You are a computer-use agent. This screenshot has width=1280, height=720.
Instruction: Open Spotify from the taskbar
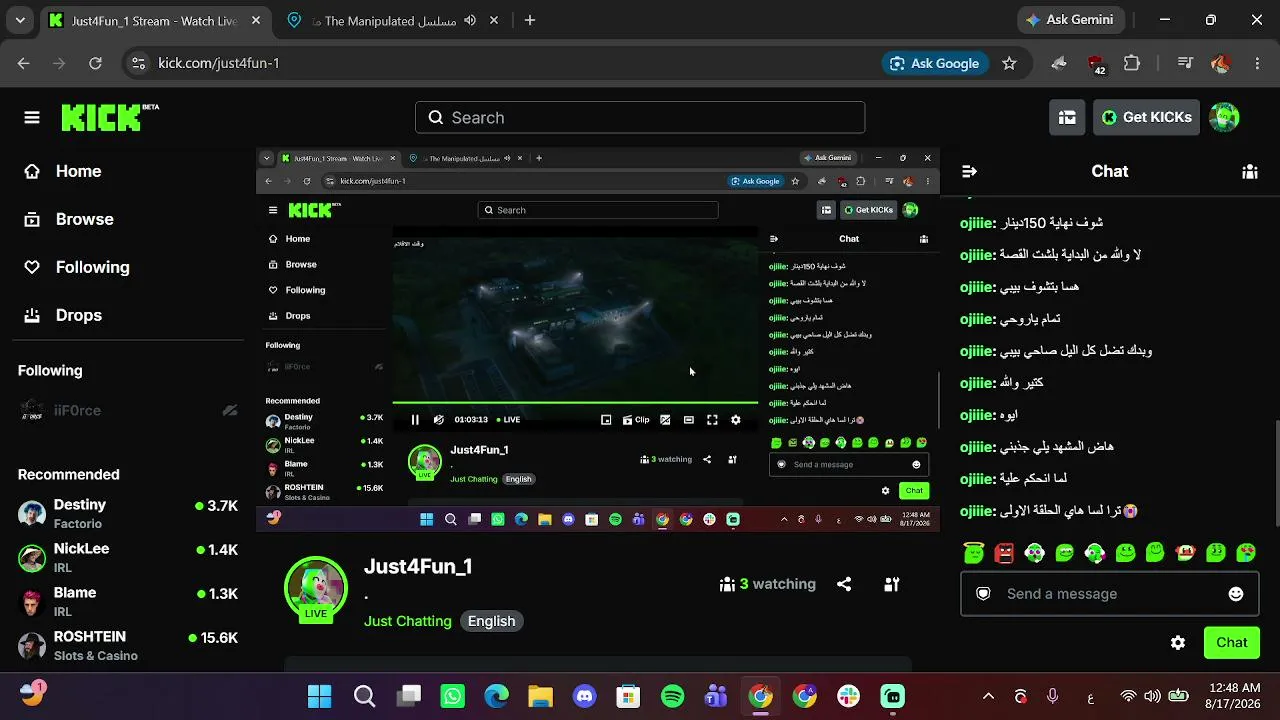pos(673,696)
